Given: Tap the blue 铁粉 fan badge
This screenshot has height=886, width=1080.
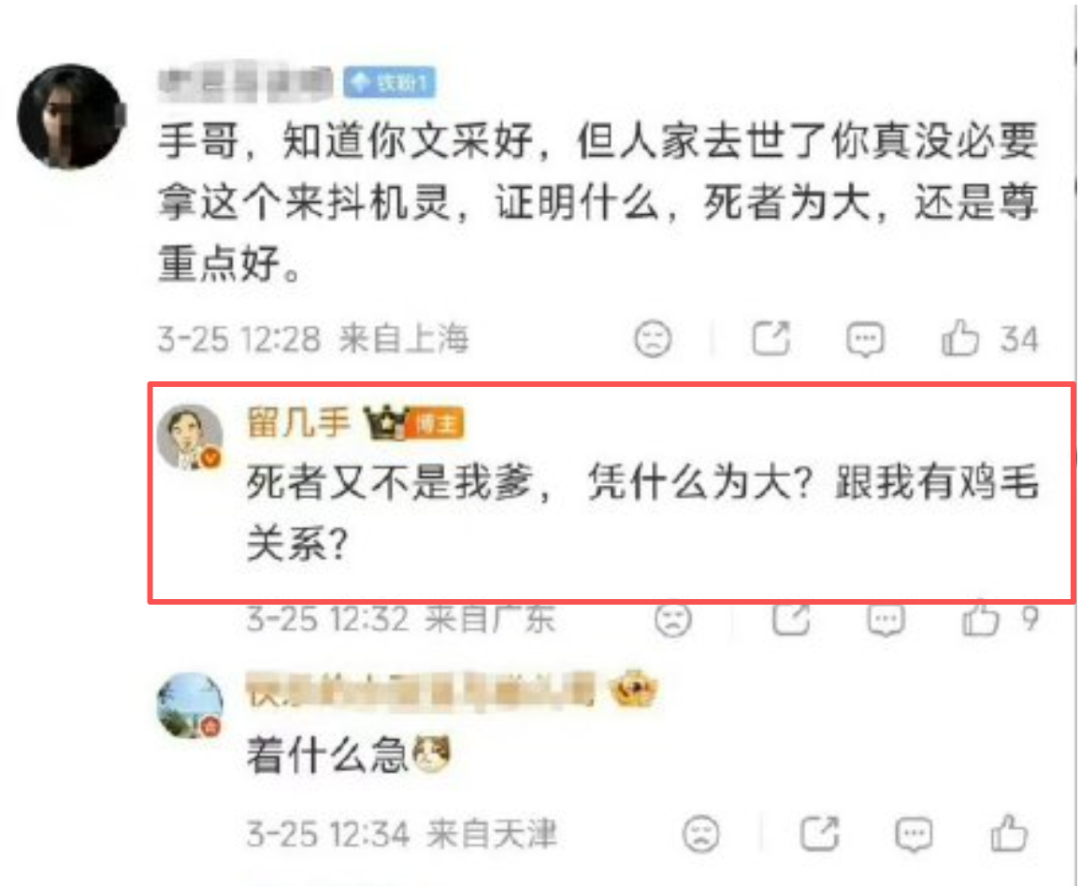Looking at the screenshot, I should click(389, 83).
